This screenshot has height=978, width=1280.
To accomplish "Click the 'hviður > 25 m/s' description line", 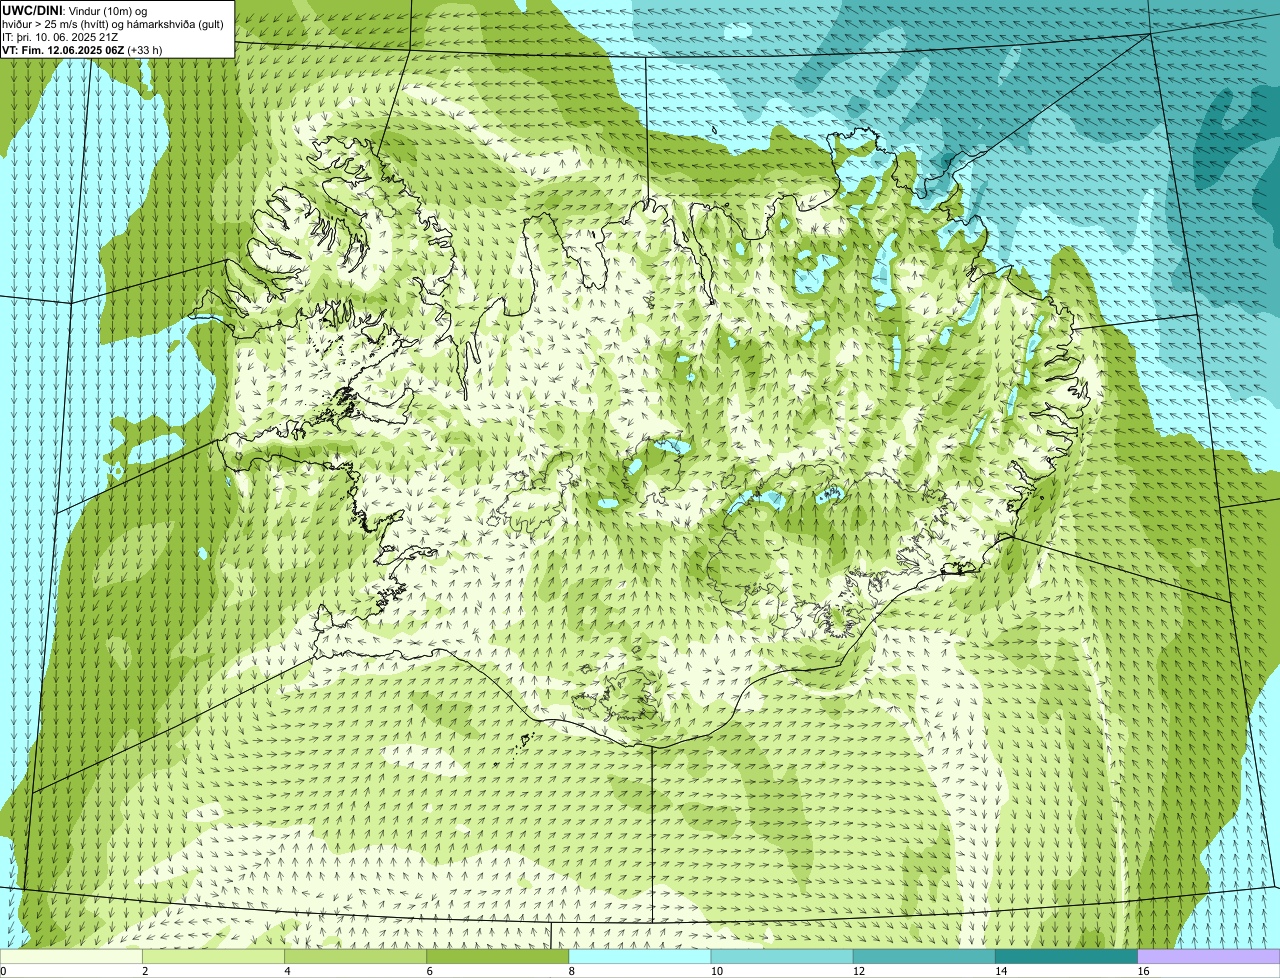I will (x=113, y=24).
